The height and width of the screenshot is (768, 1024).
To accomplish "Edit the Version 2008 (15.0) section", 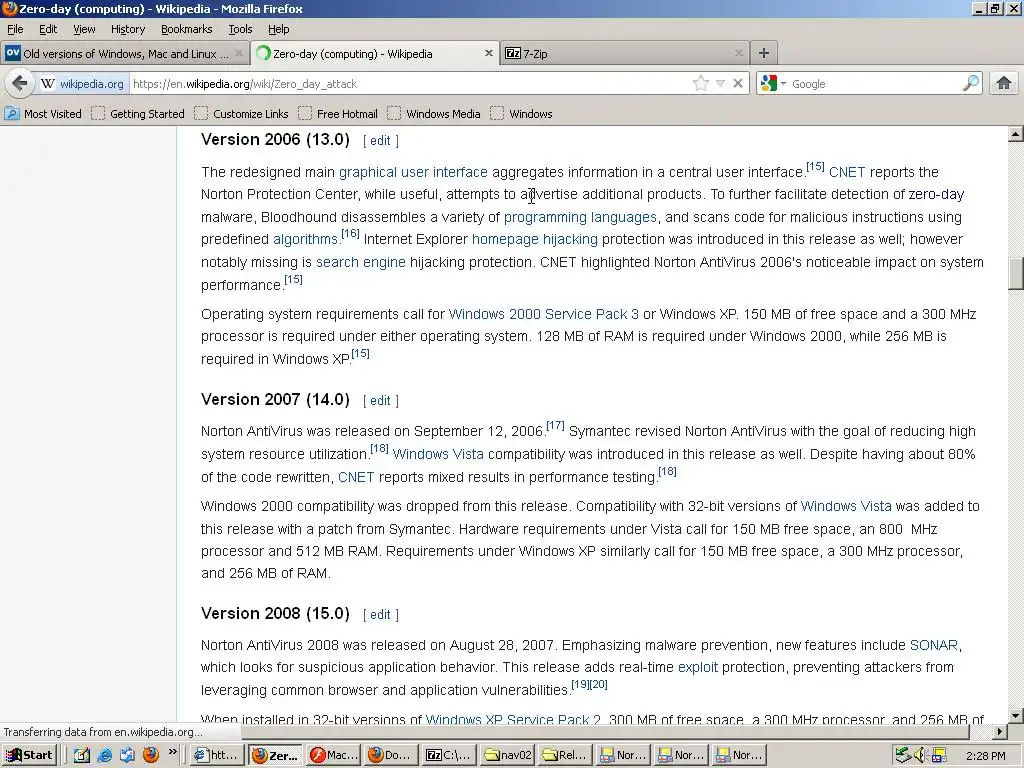I will pyautogui.click(x=380, y=615).
